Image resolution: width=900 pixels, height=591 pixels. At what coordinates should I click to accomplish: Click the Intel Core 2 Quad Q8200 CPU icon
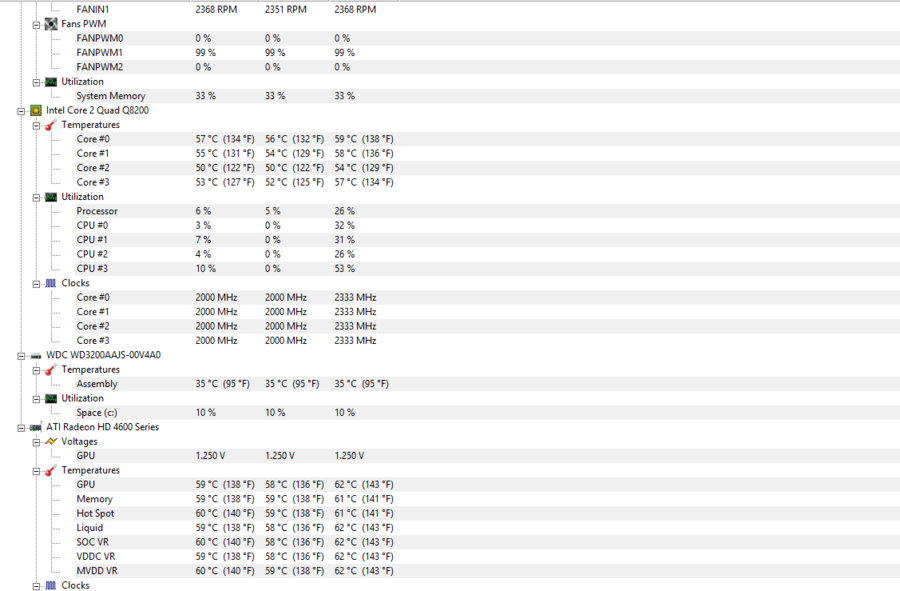(36, 110)
